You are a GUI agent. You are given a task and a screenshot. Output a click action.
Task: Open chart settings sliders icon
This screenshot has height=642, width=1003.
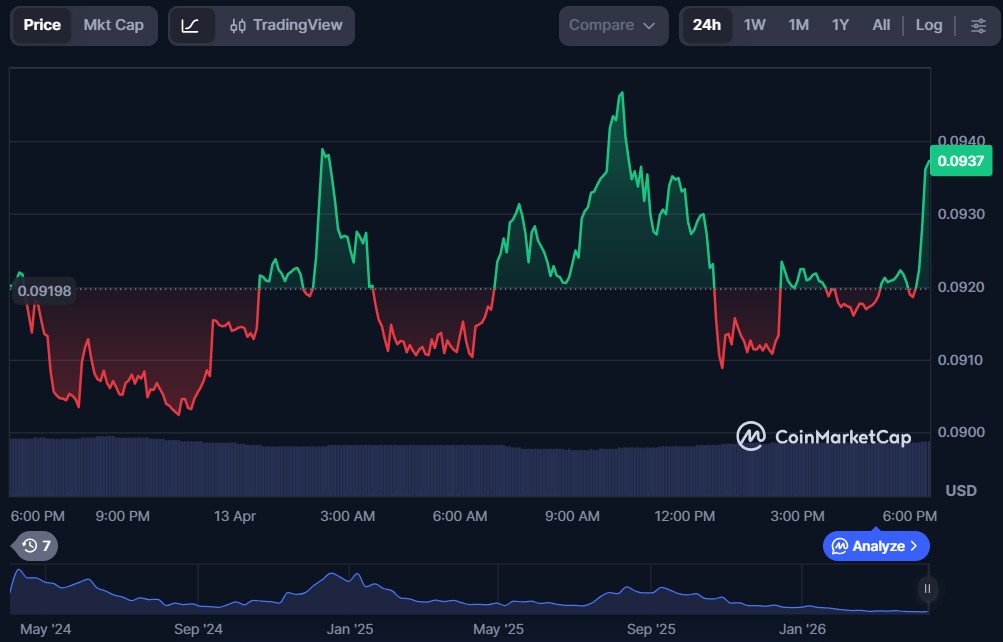[978, 25]
